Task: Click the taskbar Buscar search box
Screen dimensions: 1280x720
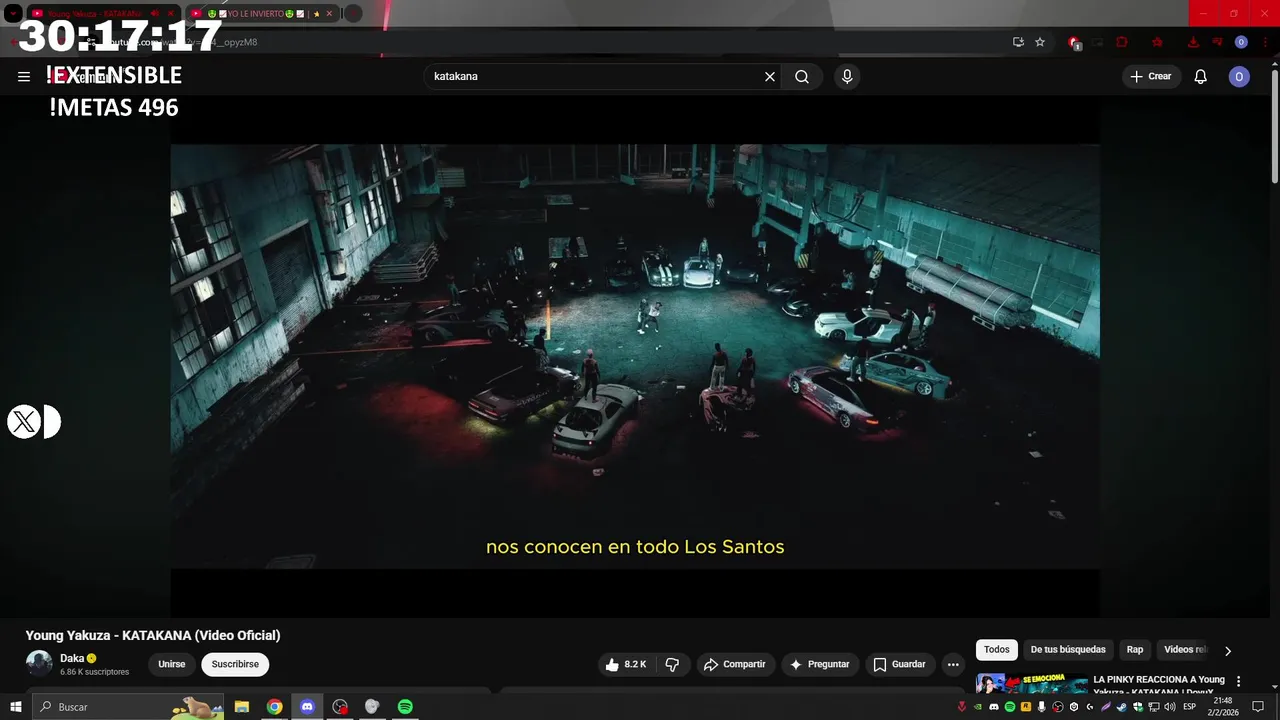Action: click(128, 707)
